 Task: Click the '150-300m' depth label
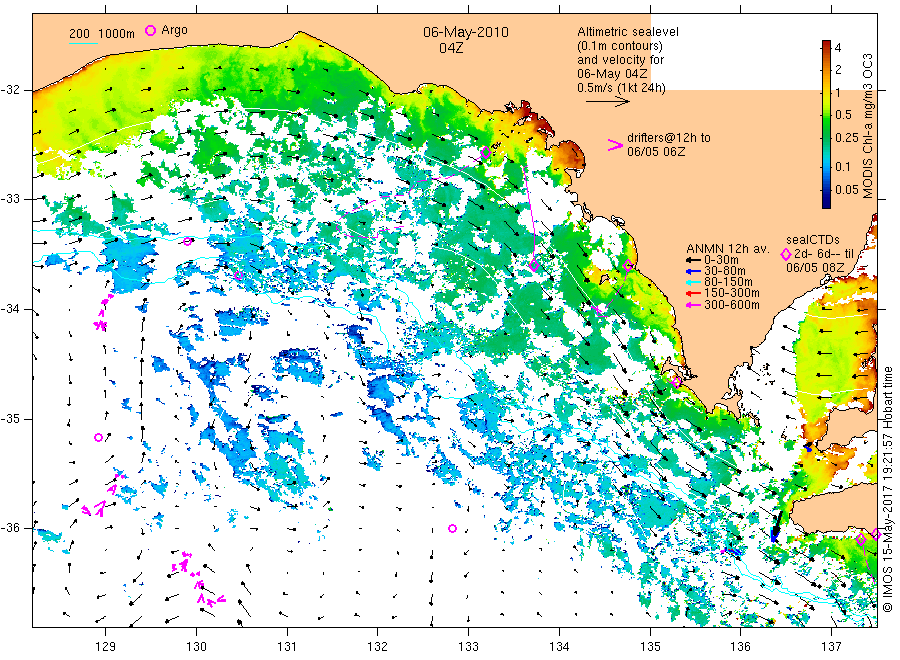[732, 293]
